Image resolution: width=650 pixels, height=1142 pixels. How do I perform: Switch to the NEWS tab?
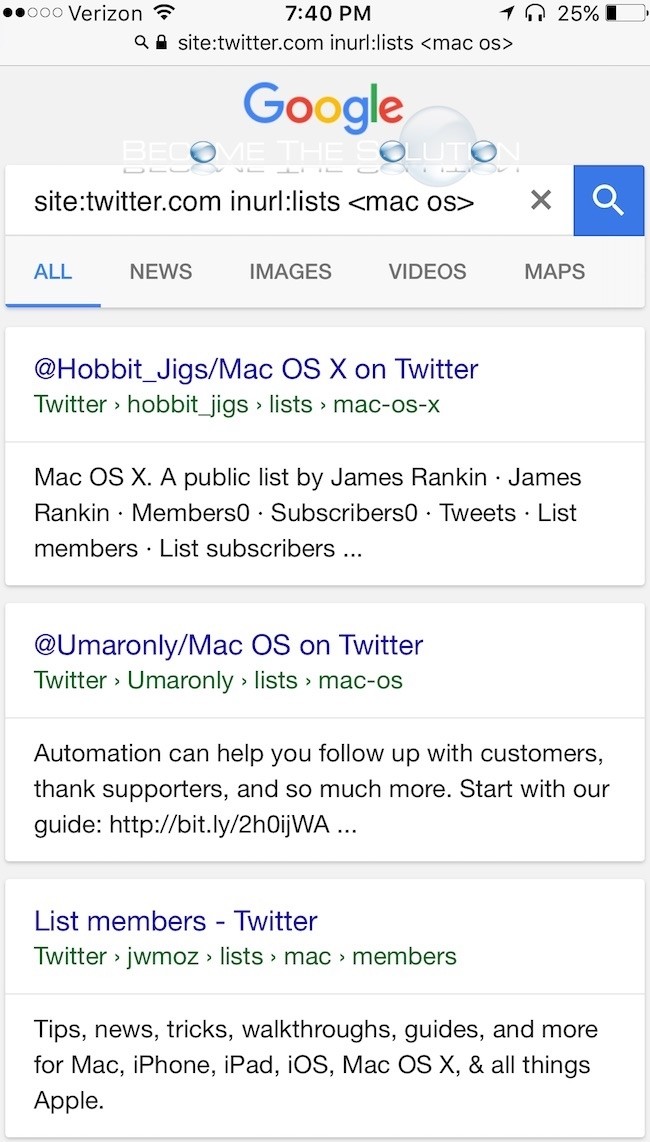[161, 272]
